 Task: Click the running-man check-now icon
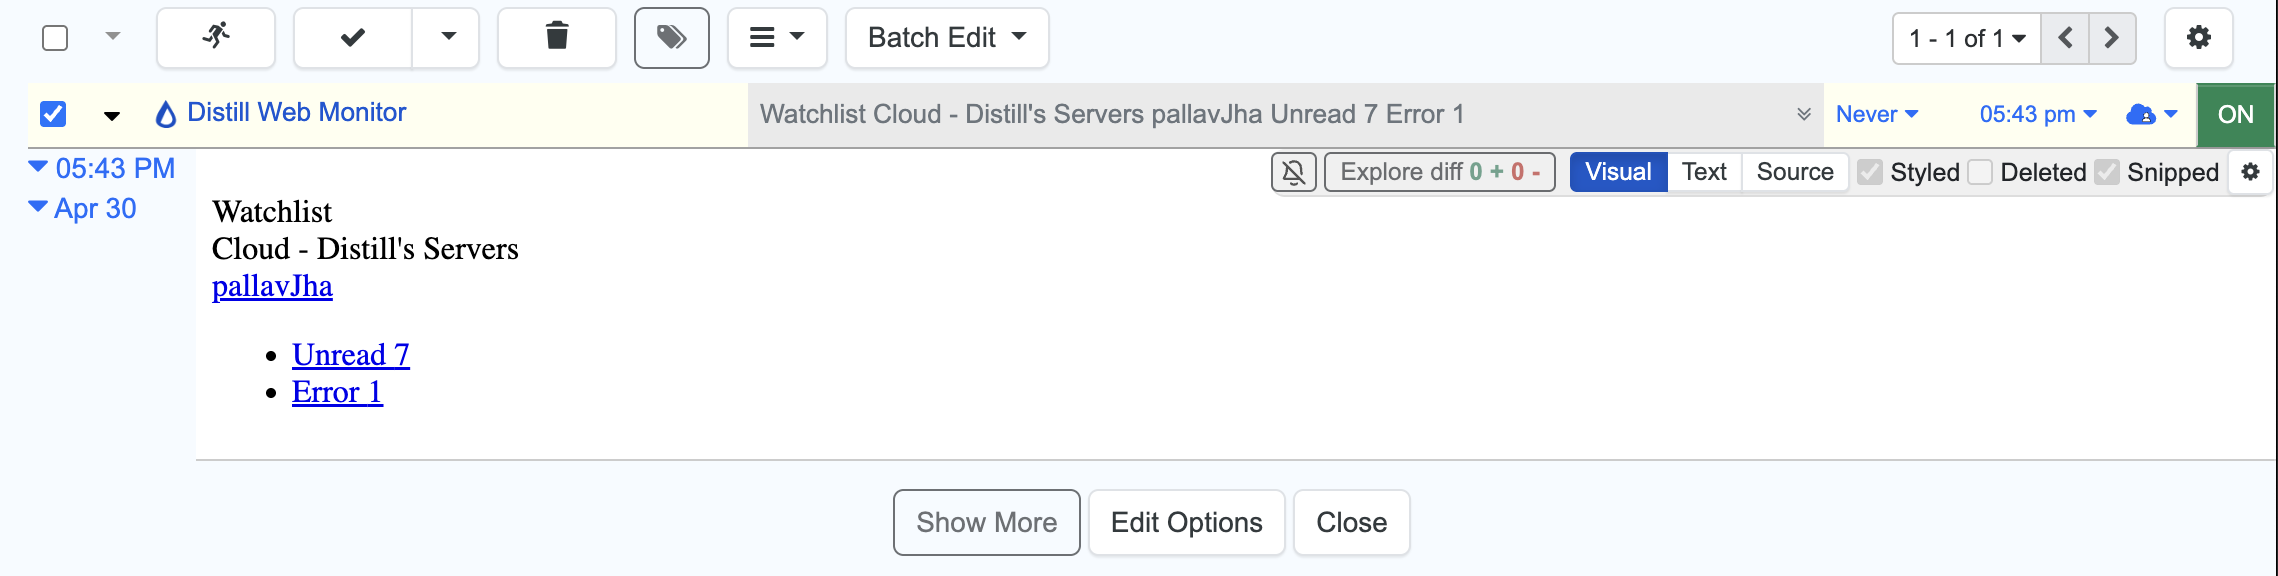tap(216, 38)
